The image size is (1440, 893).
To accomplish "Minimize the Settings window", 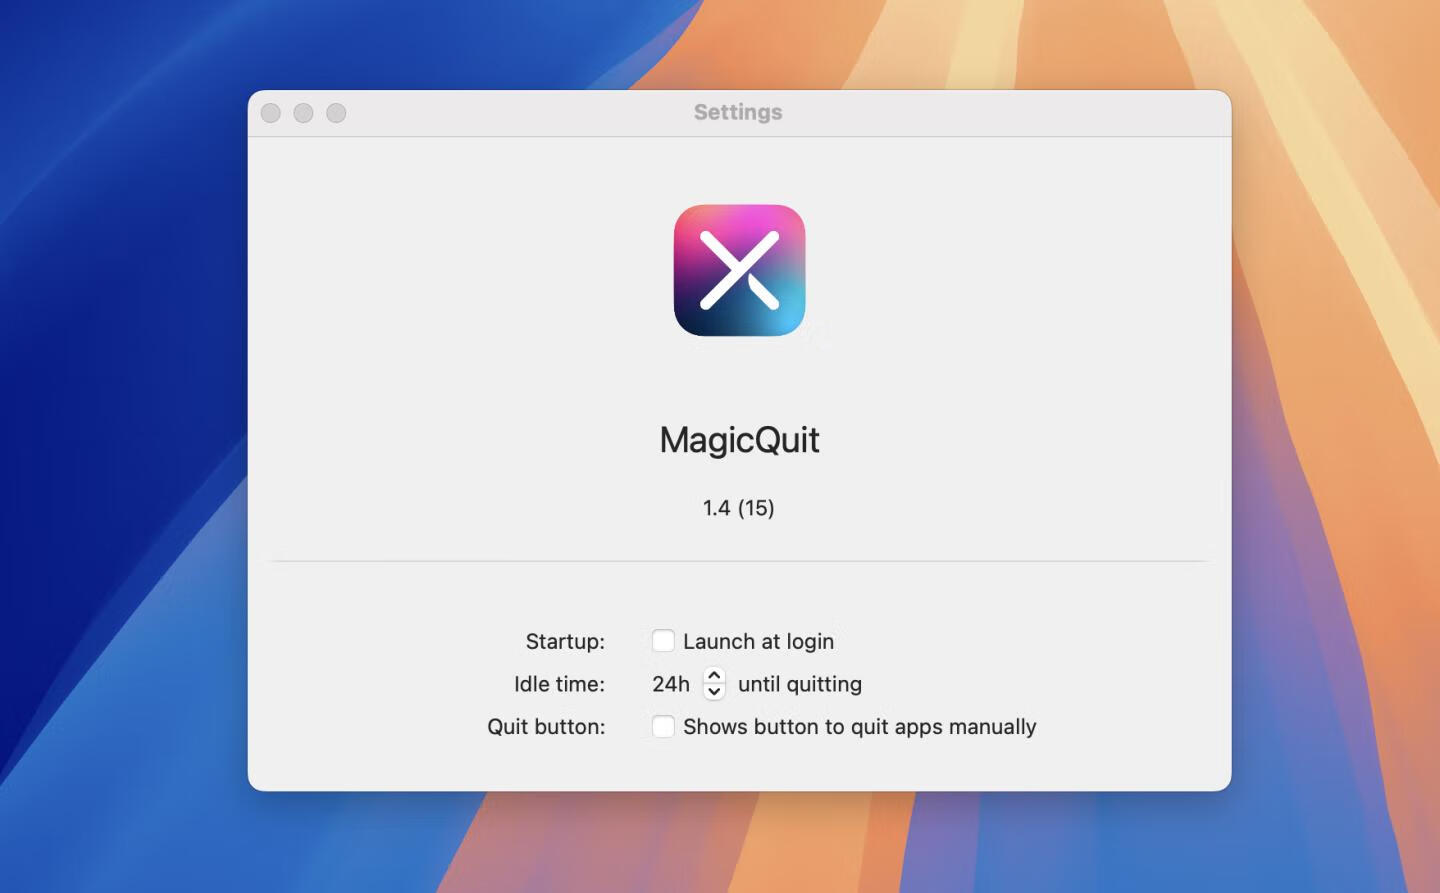I will (x=304, y=113).
